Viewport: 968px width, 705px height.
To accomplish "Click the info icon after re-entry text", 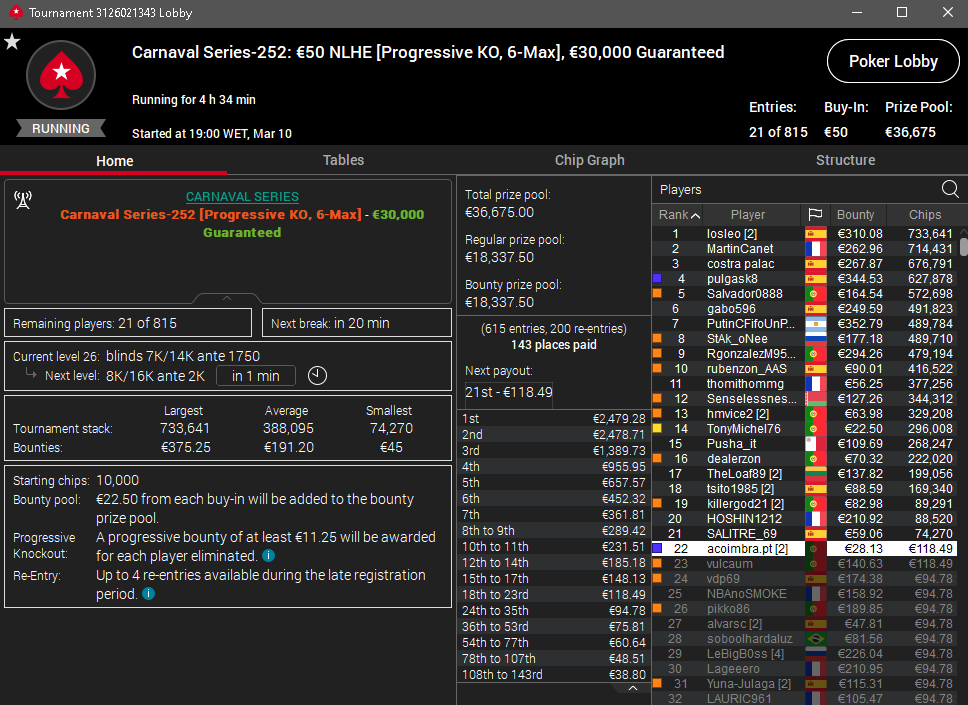I will click(149, 594).
